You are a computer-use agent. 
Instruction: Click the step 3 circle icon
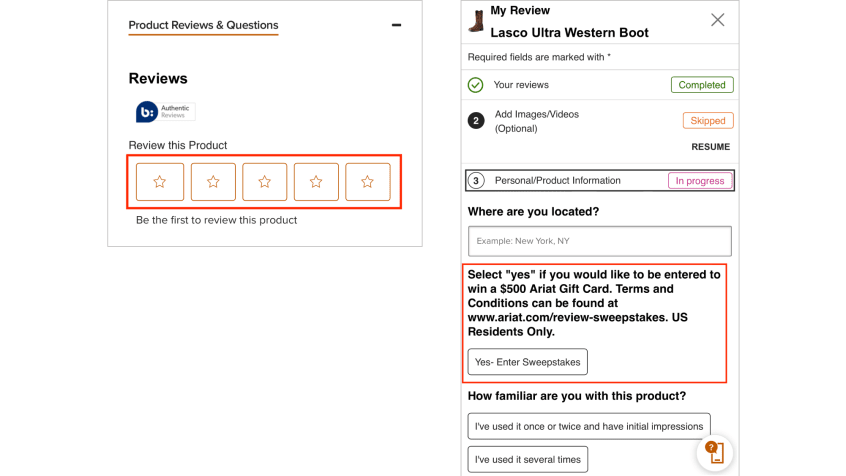tap(475, 180)
